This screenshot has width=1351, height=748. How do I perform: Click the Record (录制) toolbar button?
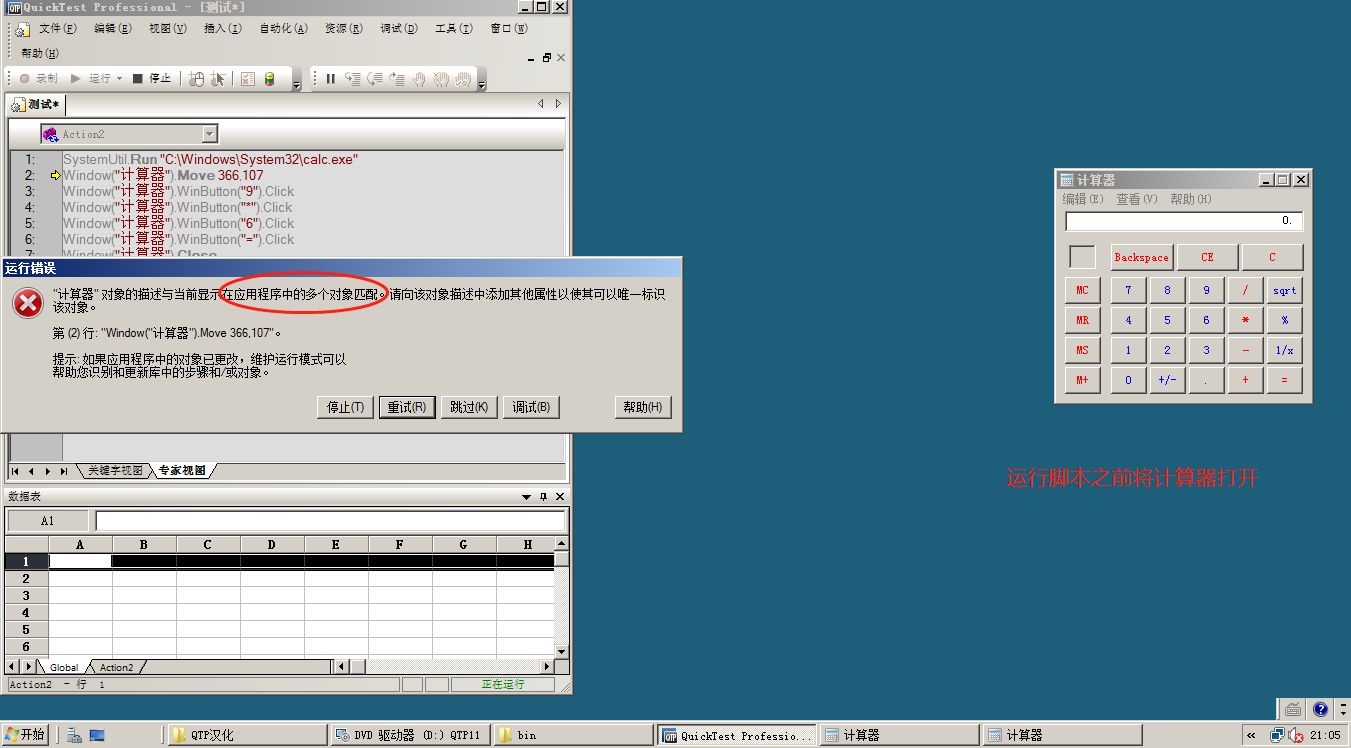pos(39,78)
